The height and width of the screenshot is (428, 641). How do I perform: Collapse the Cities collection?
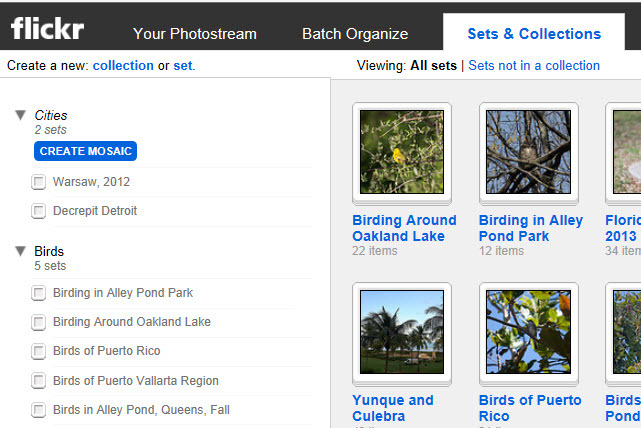point(21,115)
